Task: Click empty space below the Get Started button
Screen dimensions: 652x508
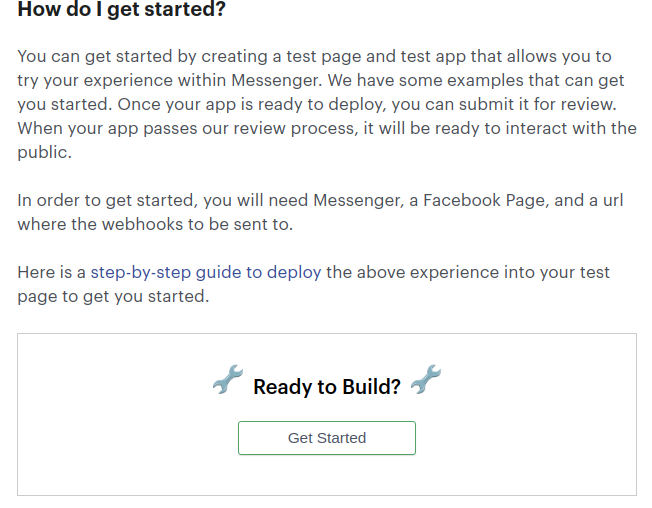Action: [326, 476]
